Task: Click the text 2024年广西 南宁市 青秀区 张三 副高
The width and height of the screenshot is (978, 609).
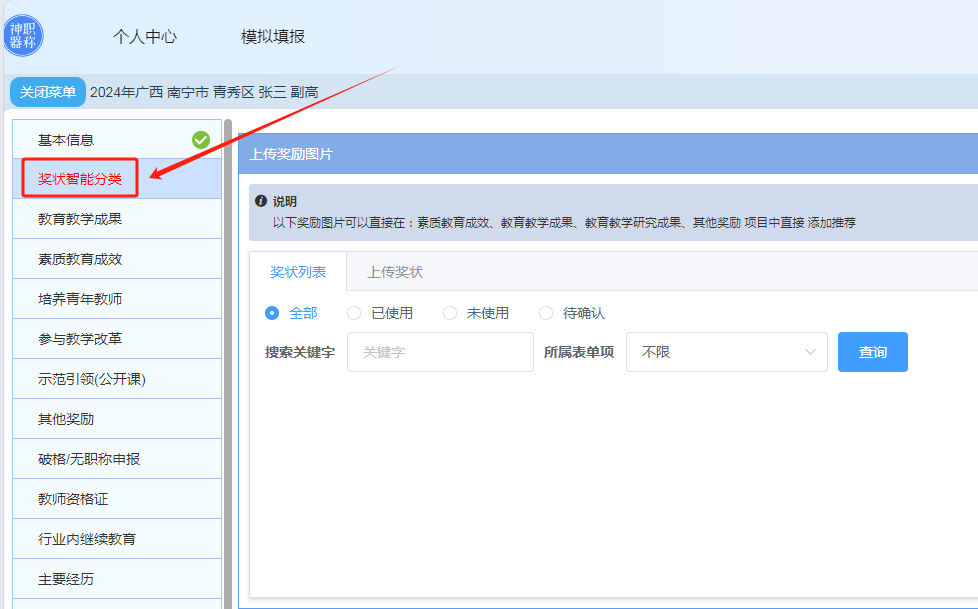Action: [204, 92]
